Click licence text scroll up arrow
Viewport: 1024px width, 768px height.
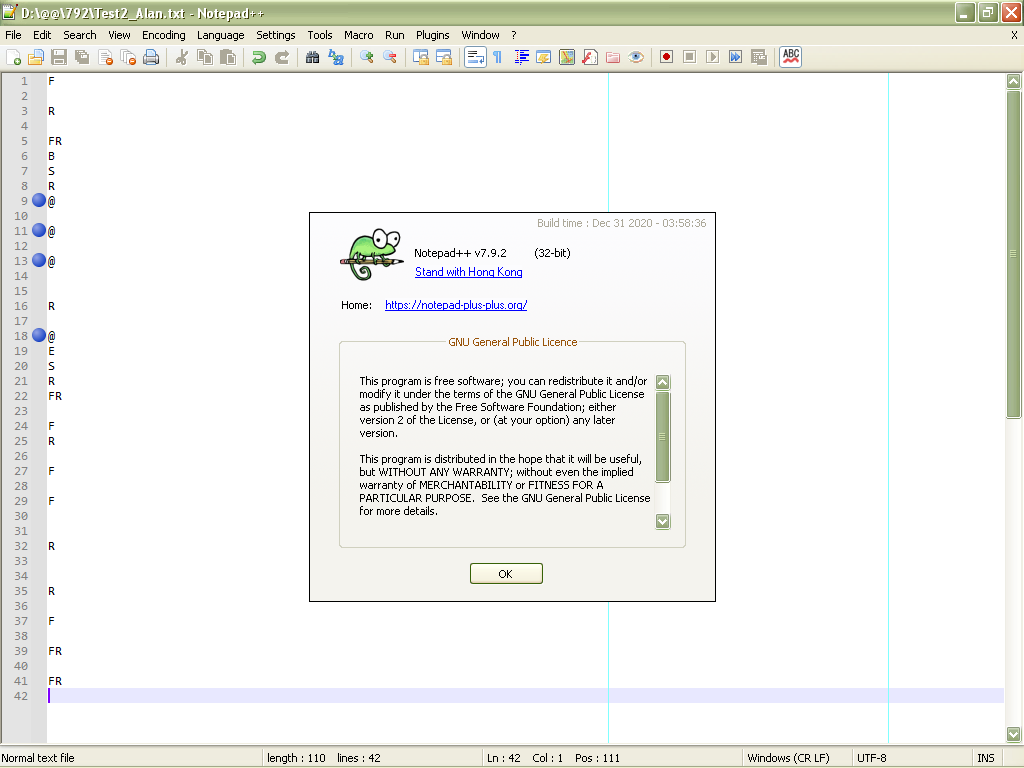(662, 383)
